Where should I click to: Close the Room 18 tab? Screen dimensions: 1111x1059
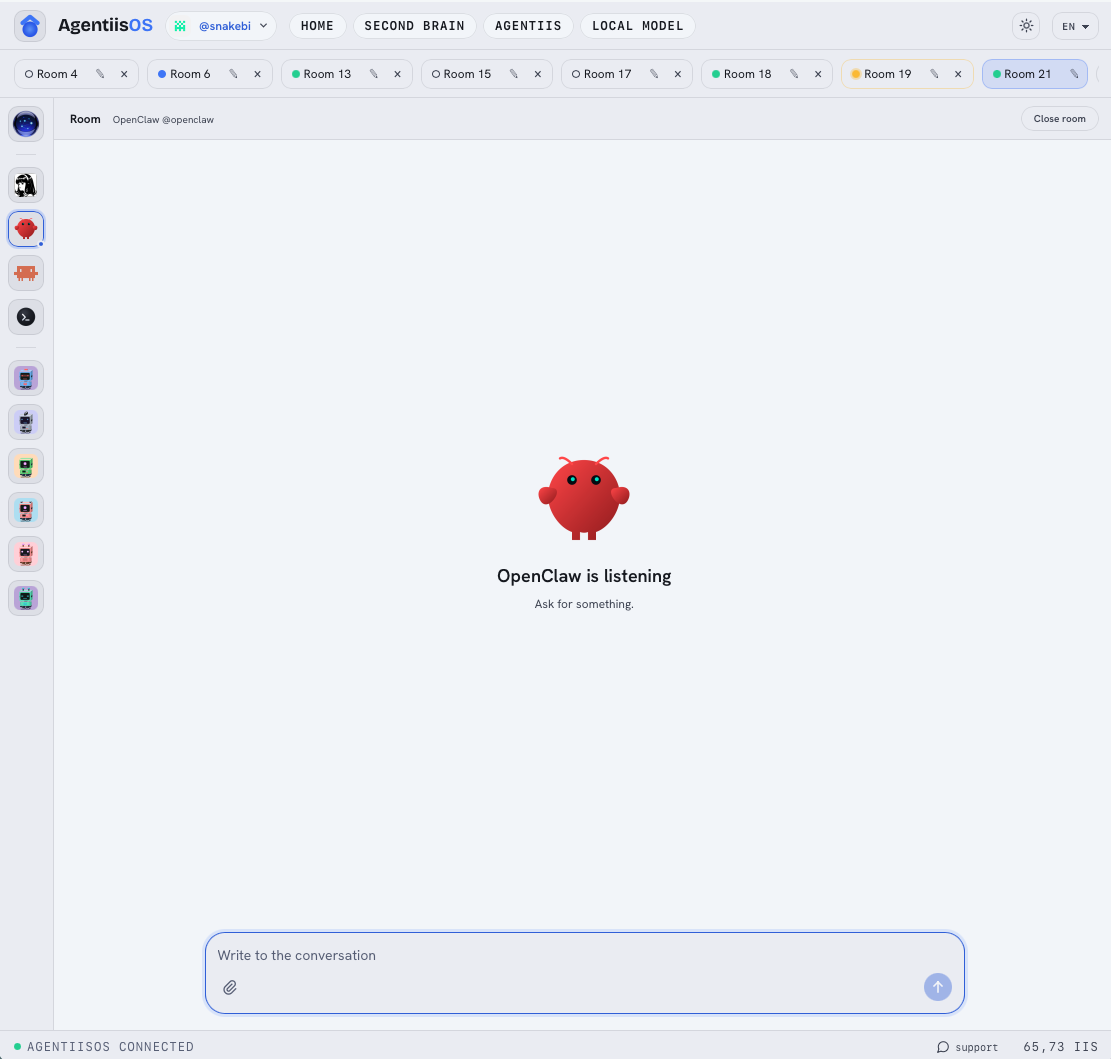pos(818,74)
